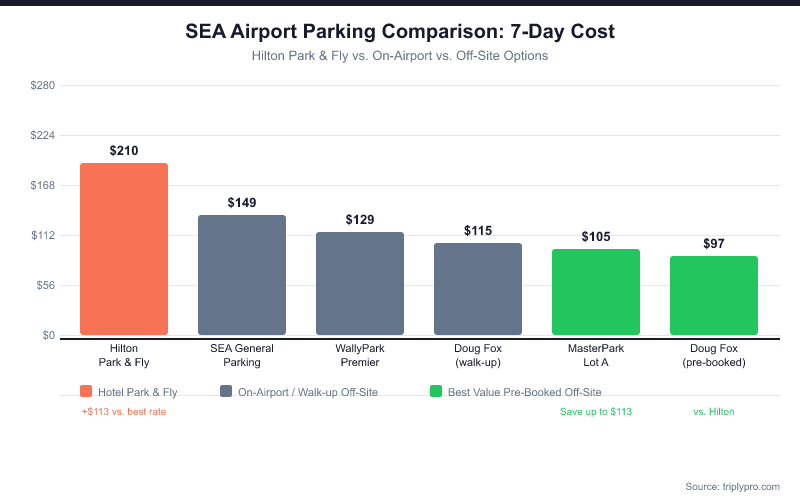800x500 pixels.
Task: Click the green Best Value legend swatch
Action: (435, 392)
